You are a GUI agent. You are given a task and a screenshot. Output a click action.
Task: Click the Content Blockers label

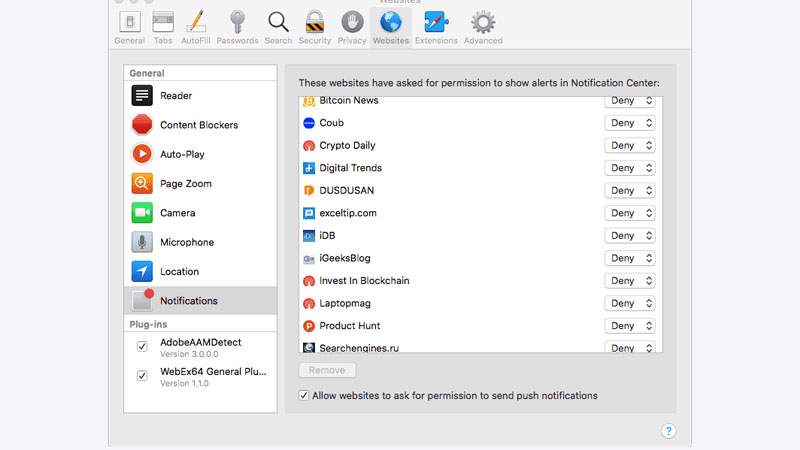pyautogui.click(x=199, y=125)
